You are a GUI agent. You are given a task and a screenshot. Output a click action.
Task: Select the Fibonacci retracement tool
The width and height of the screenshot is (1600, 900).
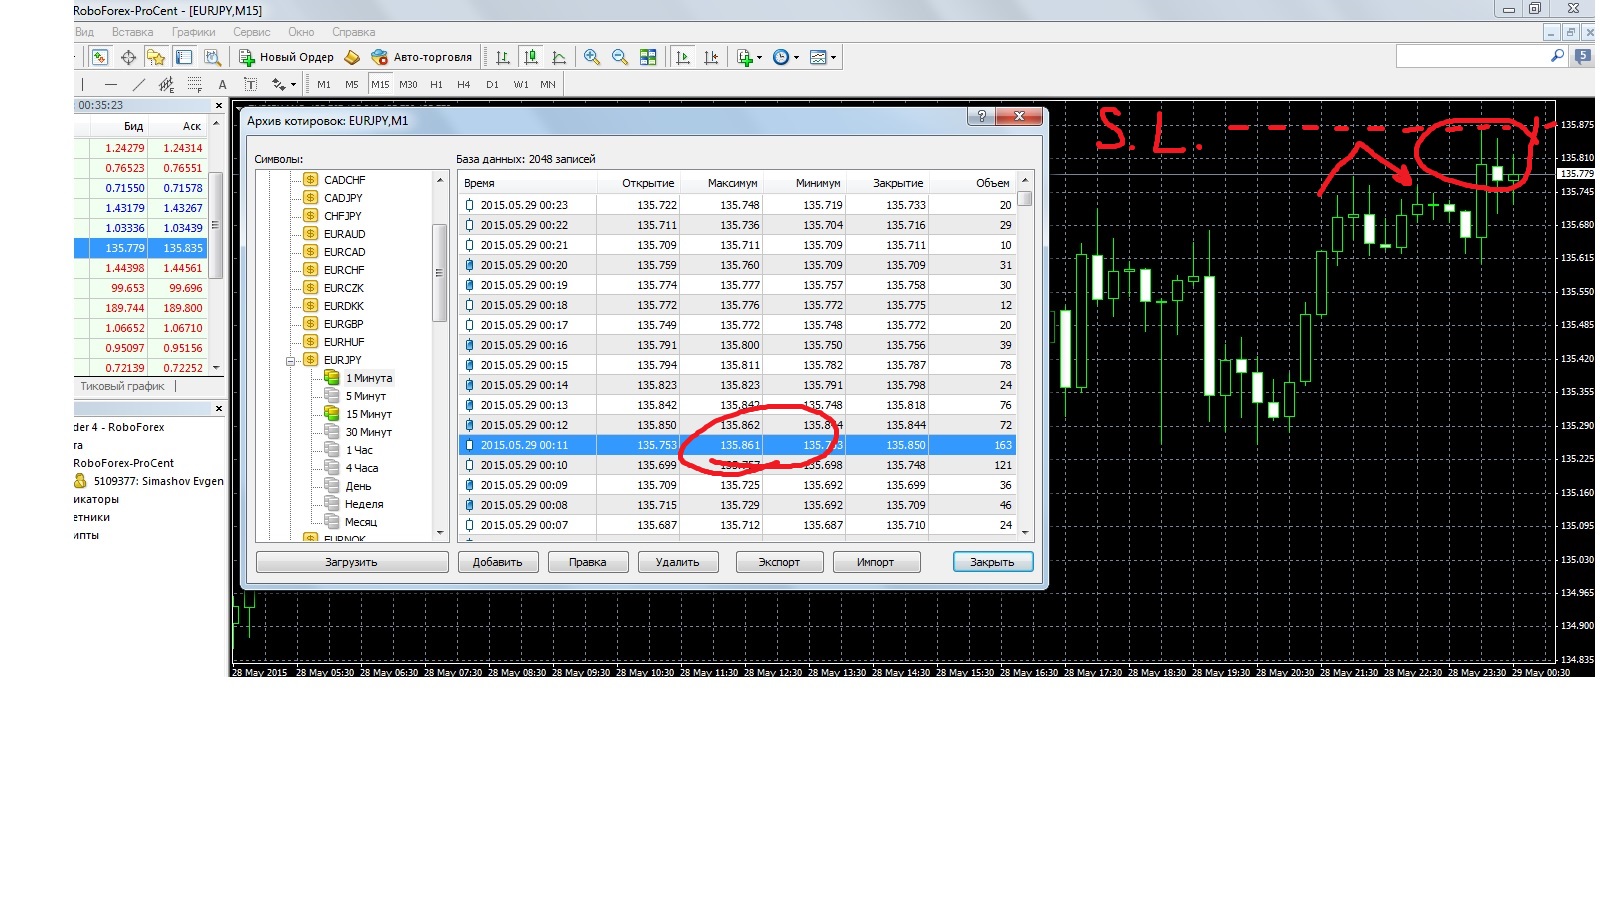point(195,84)
